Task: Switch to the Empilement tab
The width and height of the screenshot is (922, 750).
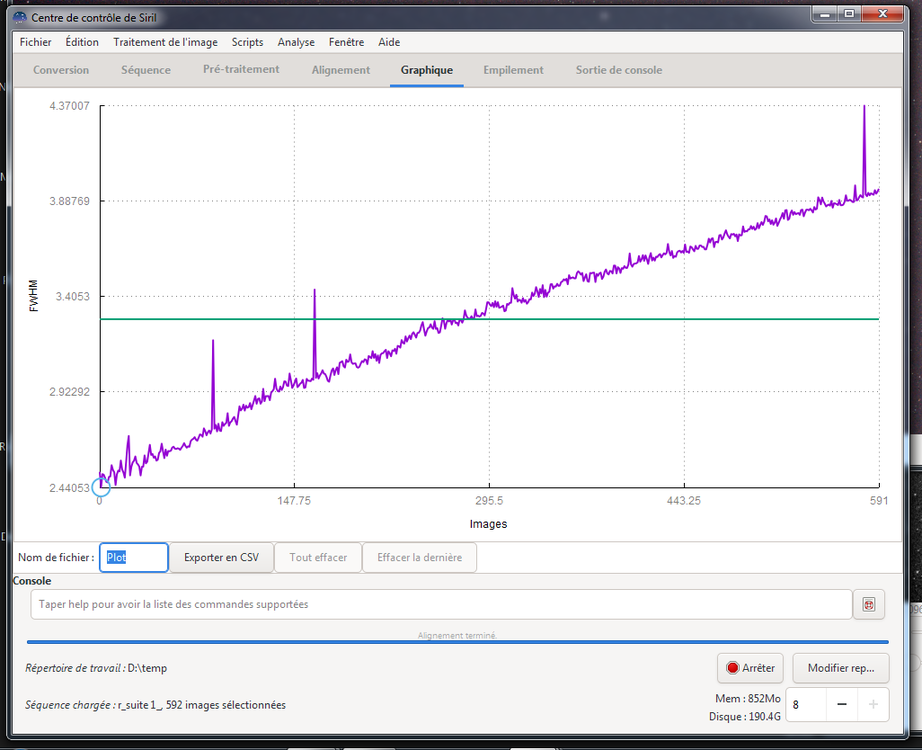Action: [x=513, y=70]
